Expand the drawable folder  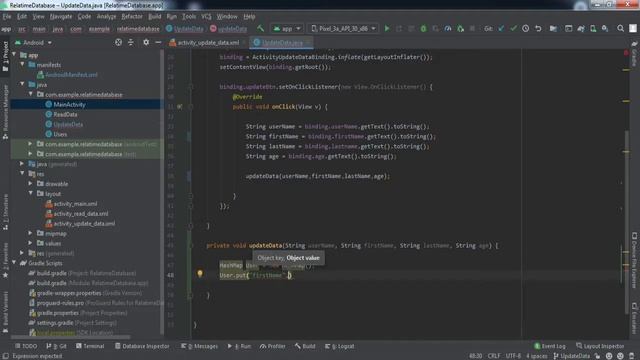[x=30, y=183]
